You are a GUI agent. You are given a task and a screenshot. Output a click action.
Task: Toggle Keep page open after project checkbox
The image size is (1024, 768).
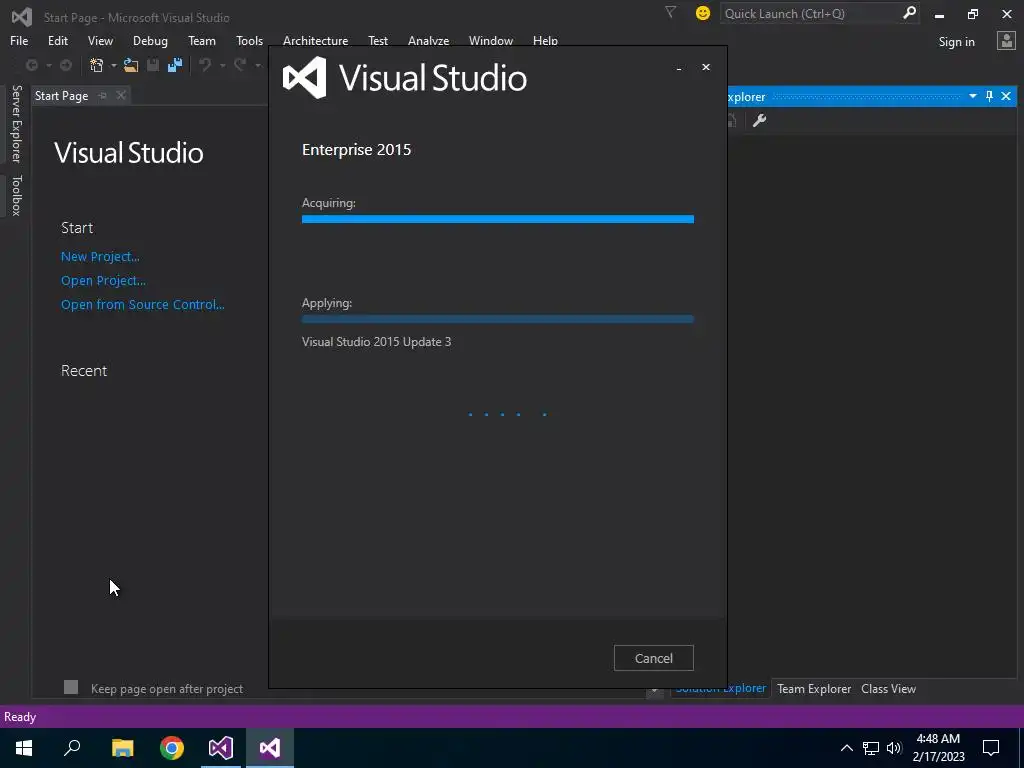click(71, 687)
